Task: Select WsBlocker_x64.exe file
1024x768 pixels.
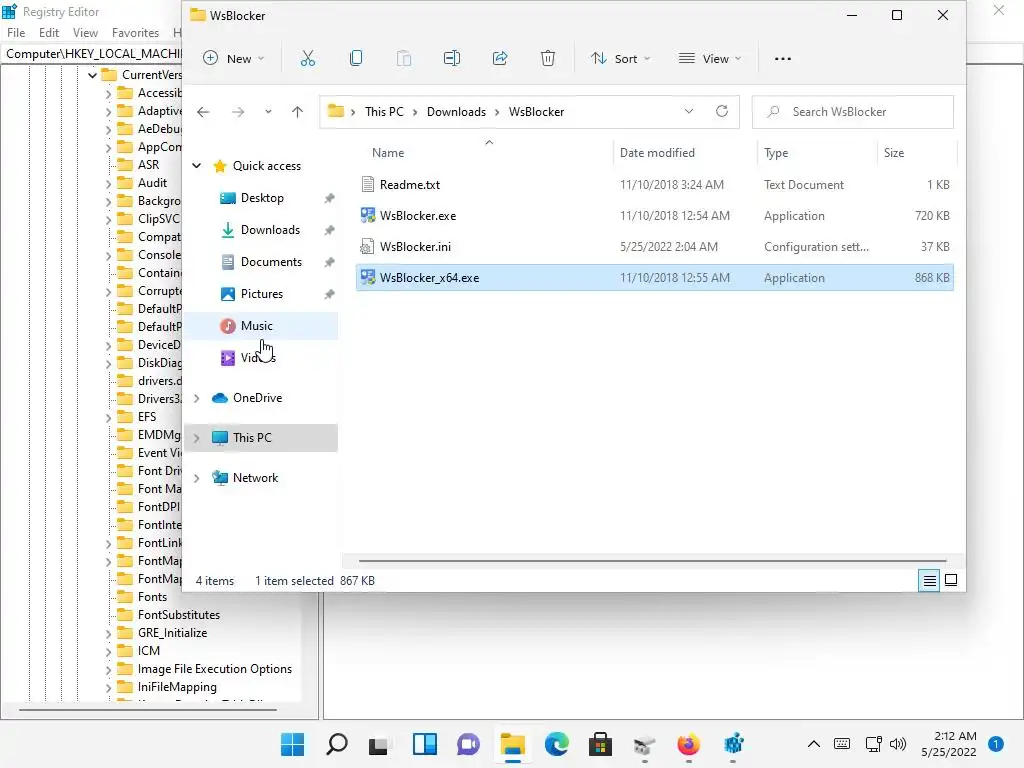Action: pos(655,278)
